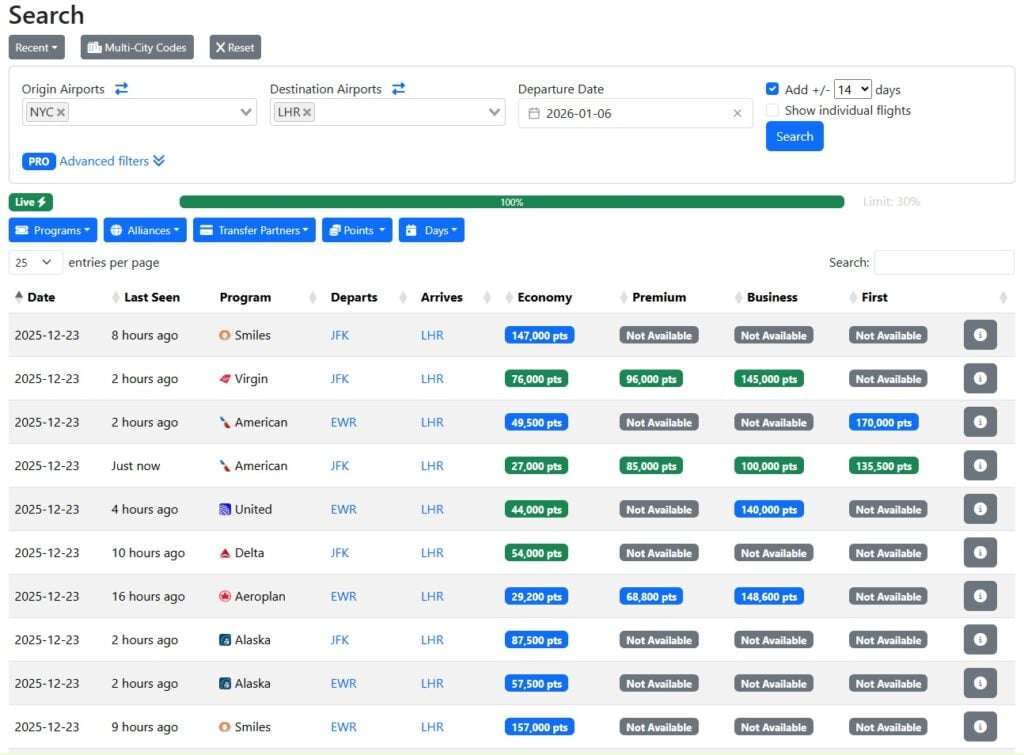The height and width of the screenshot is (755, 1024).
Task: Enable Show individual flights checkbox
Action: 772,110
